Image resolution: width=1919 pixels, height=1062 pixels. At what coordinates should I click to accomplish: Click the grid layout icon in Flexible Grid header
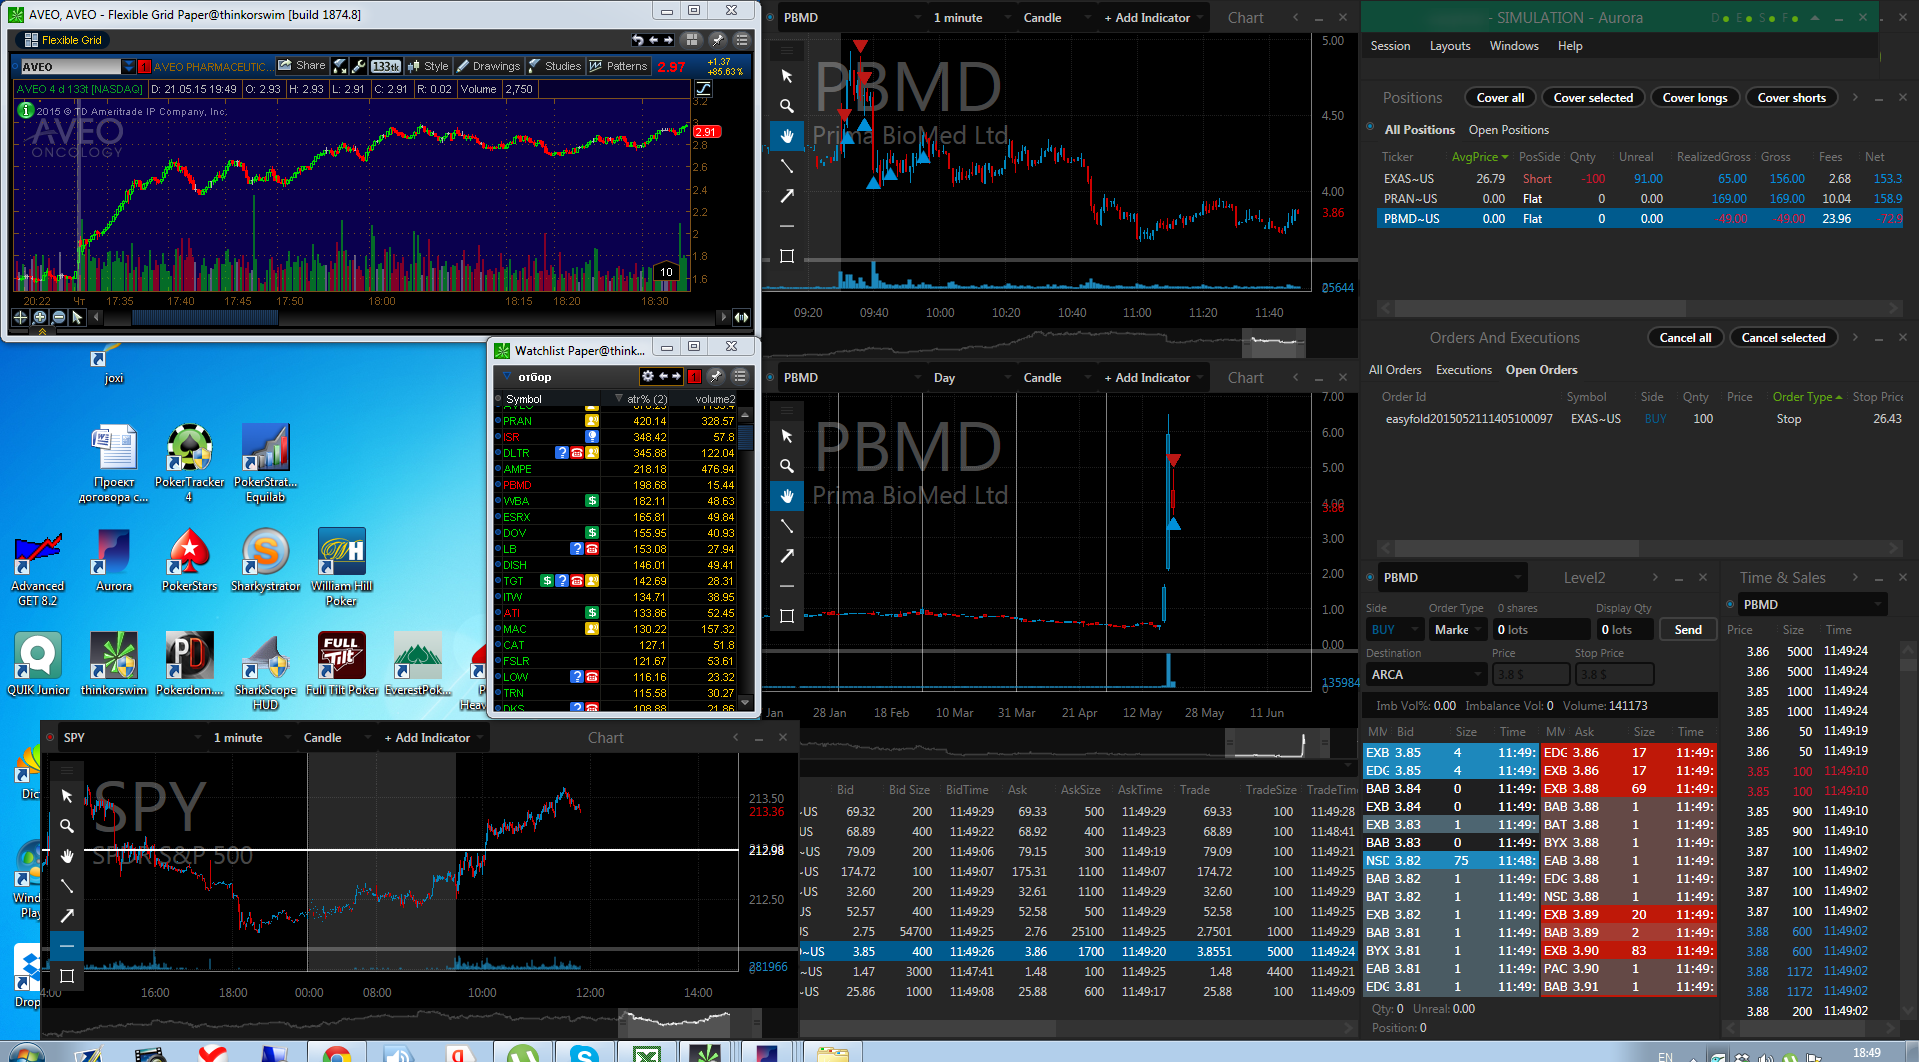click(x=691, y=40)
